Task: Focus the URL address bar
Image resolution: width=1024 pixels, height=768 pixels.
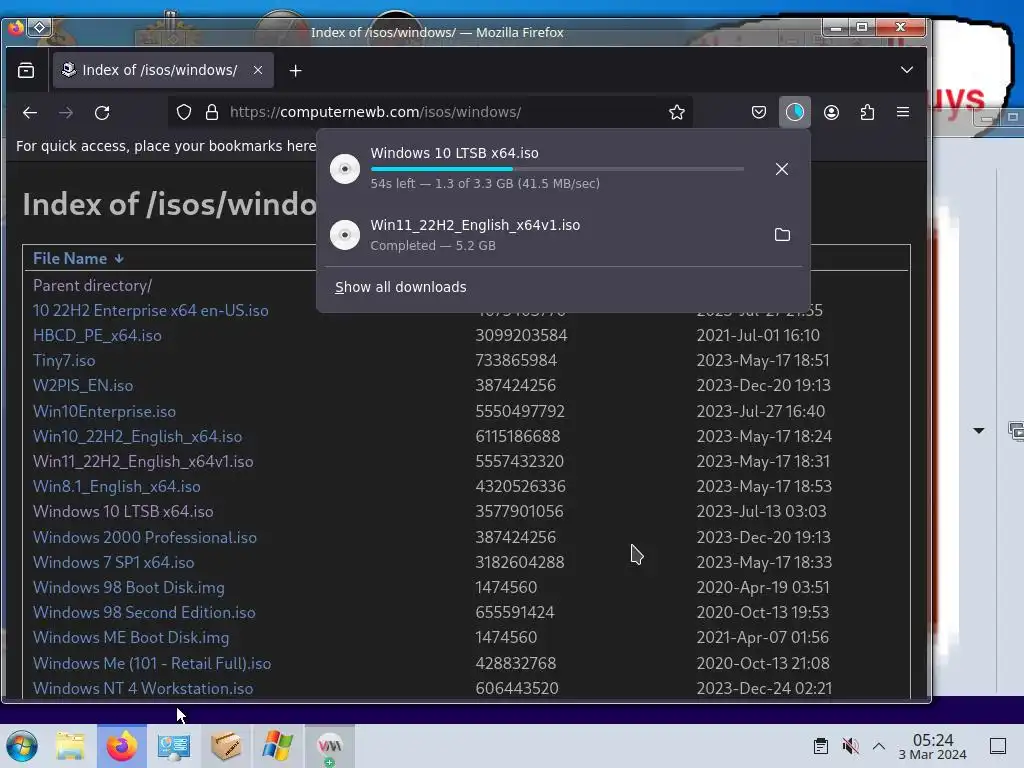Action: coord(431,112)
